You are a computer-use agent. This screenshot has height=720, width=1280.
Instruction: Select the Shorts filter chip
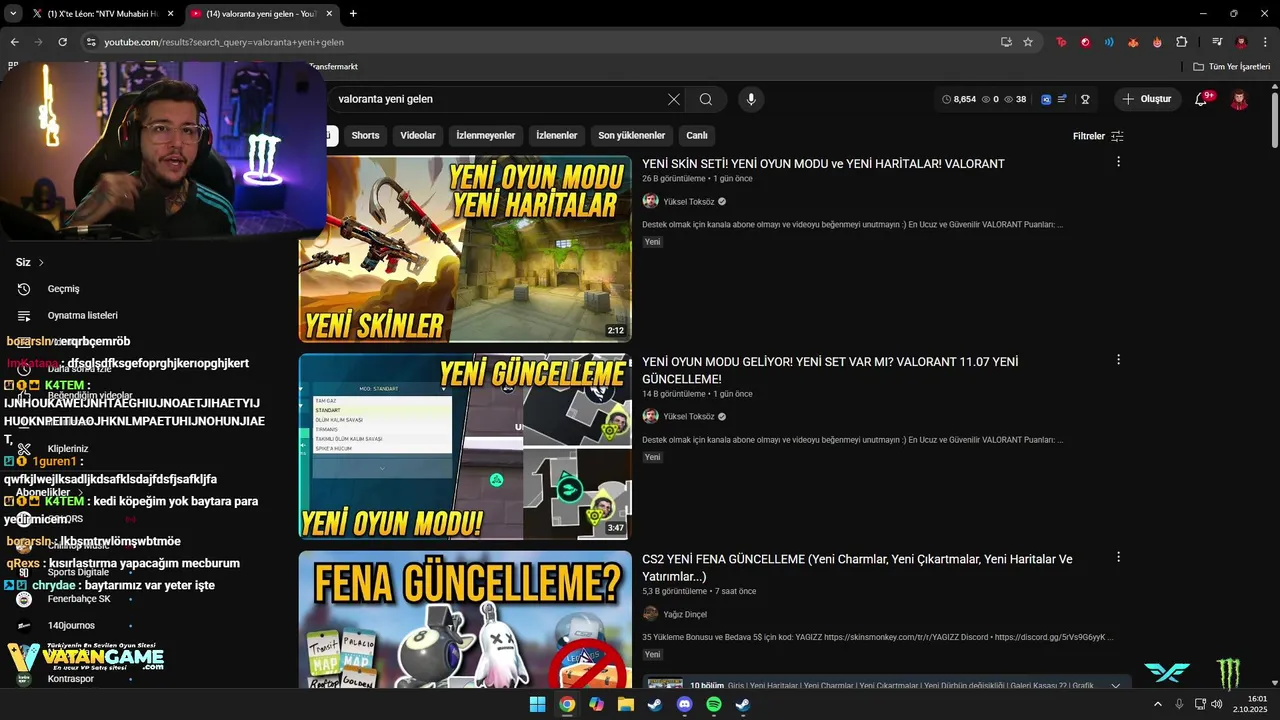point(365,136)
